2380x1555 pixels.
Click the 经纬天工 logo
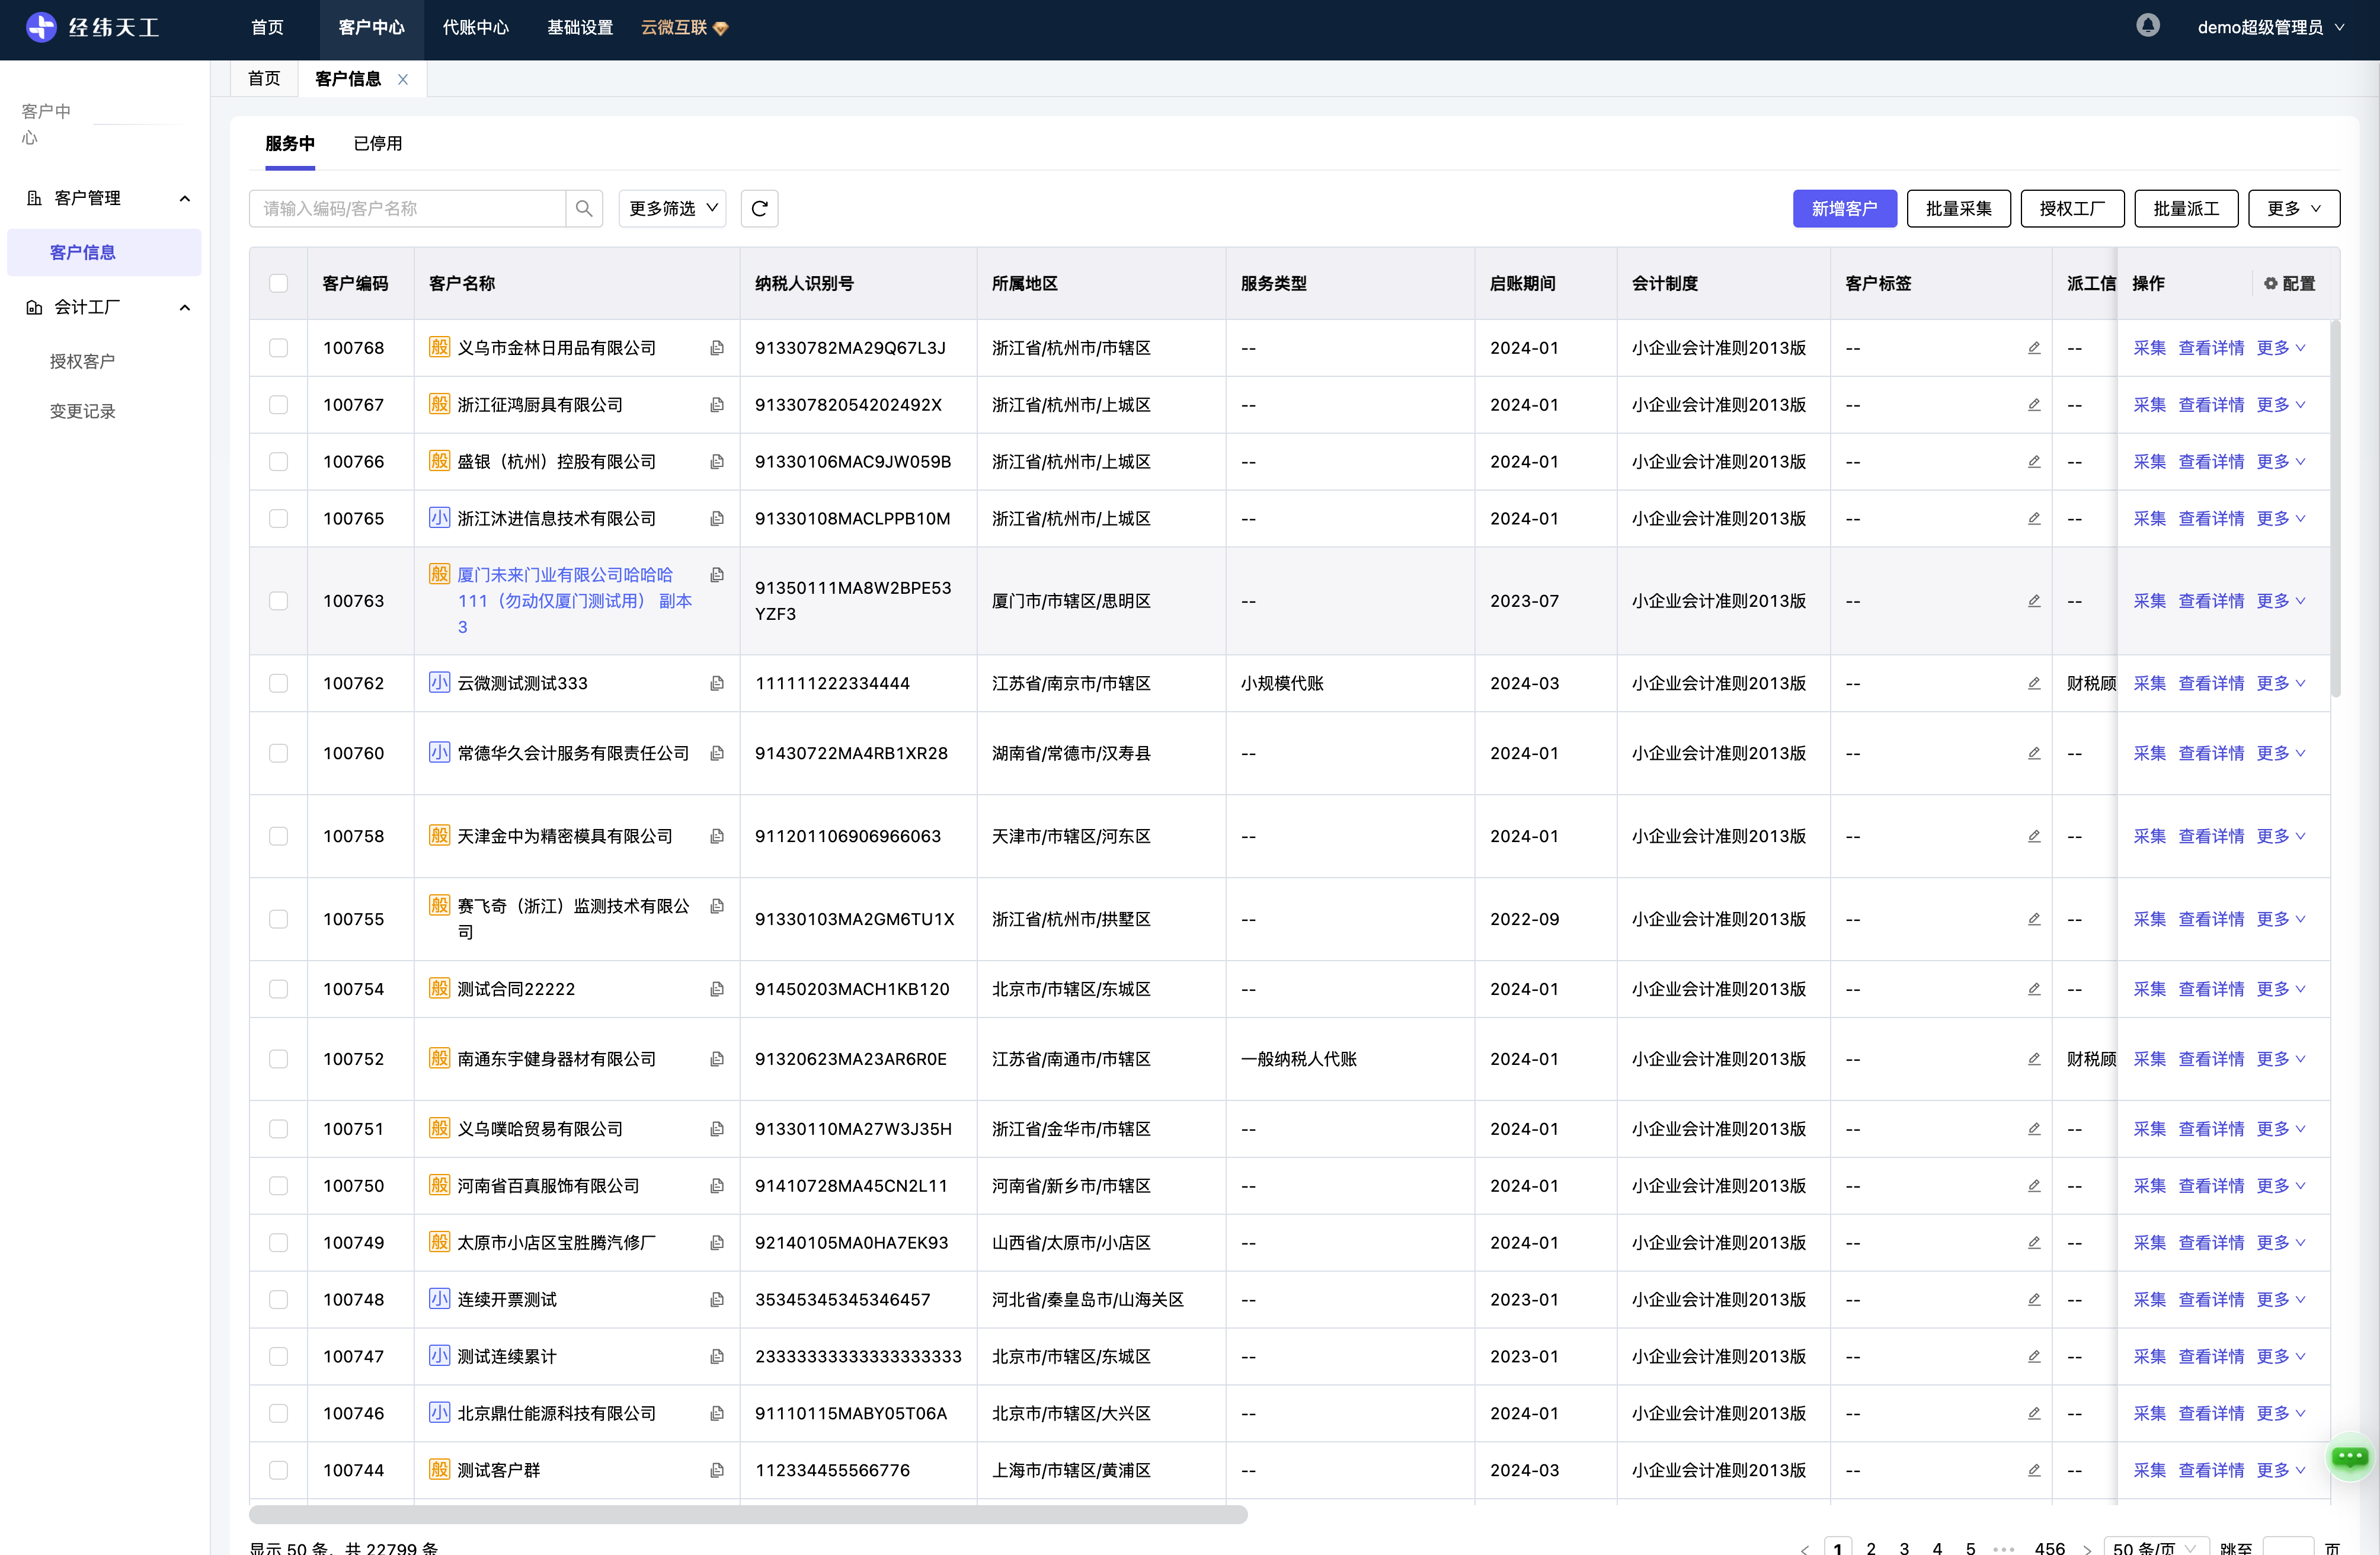tap(93, 27)
